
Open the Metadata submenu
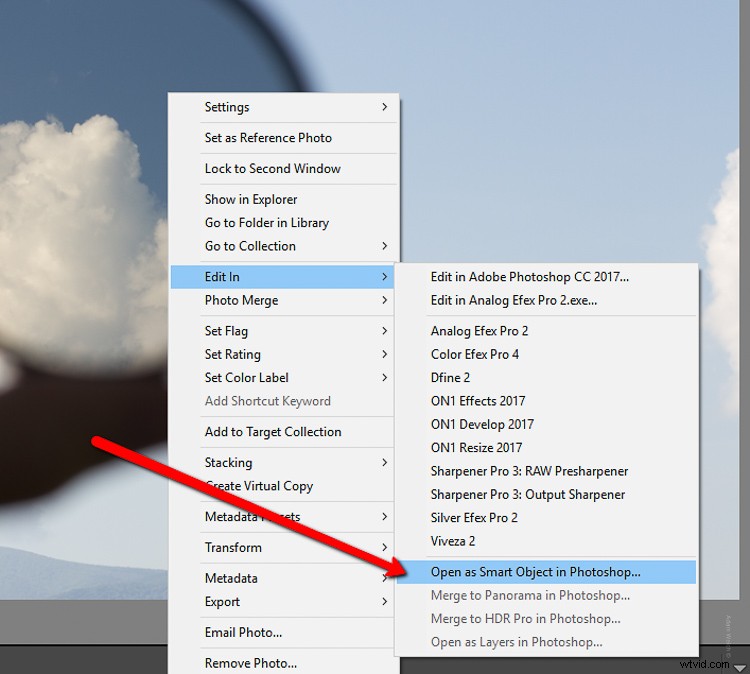282,578
